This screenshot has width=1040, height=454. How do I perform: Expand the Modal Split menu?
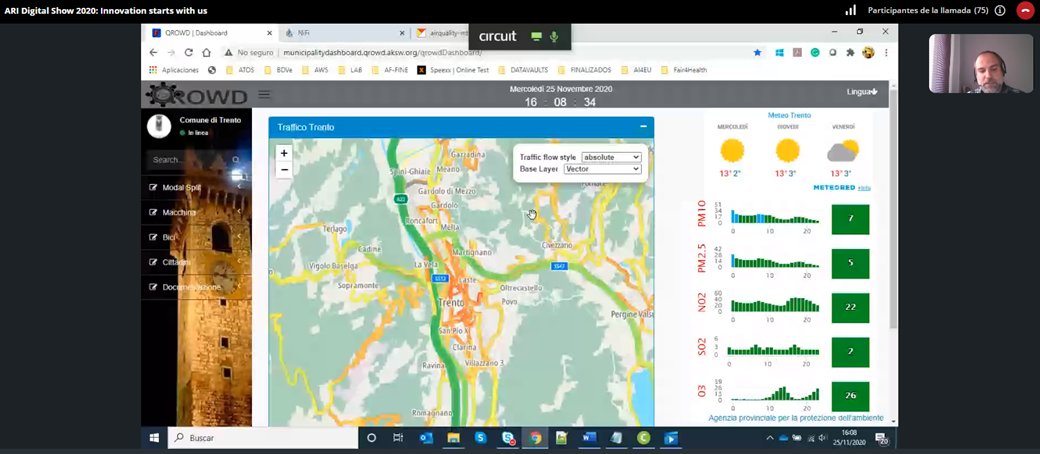point(196,188)
